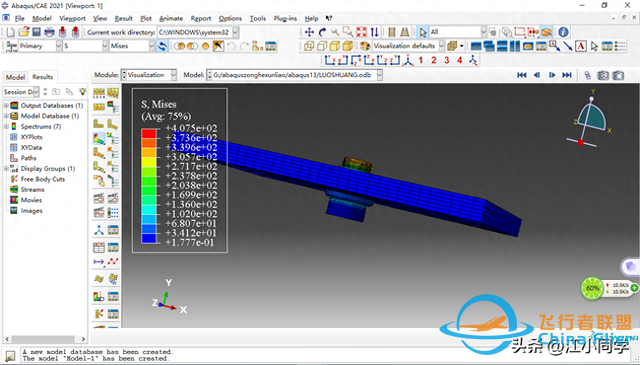Click the Auto-Fit View icon
This screenshot has height=365, width=640.
tap(361, 32)
